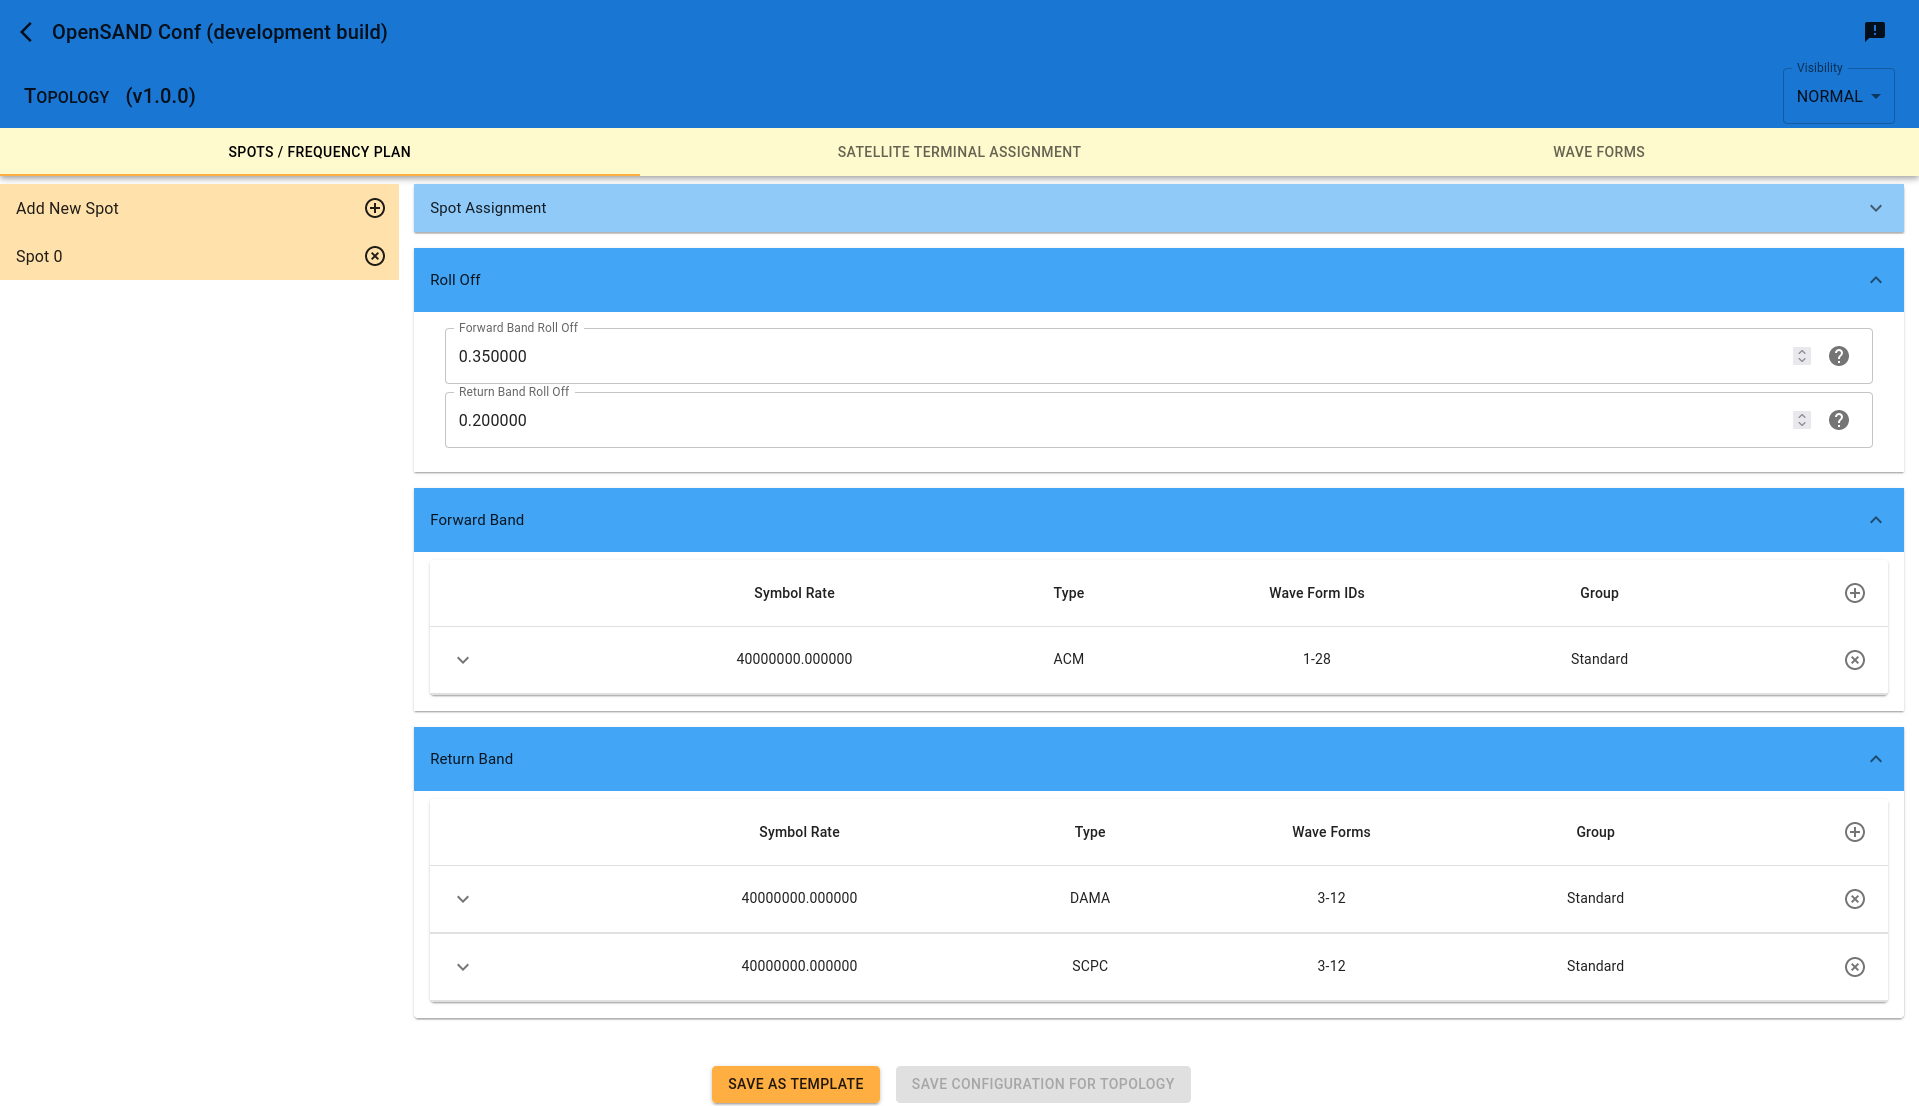Expand the DAMA return band row

[x=463, y=899]
